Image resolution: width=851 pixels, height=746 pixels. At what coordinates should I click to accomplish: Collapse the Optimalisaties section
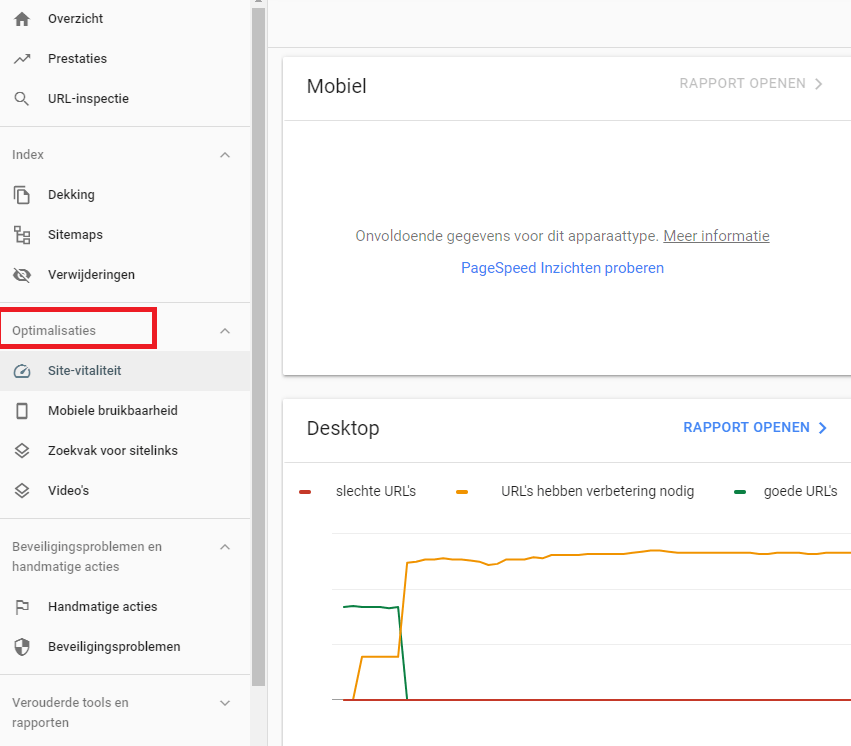[x=225, y=328]
